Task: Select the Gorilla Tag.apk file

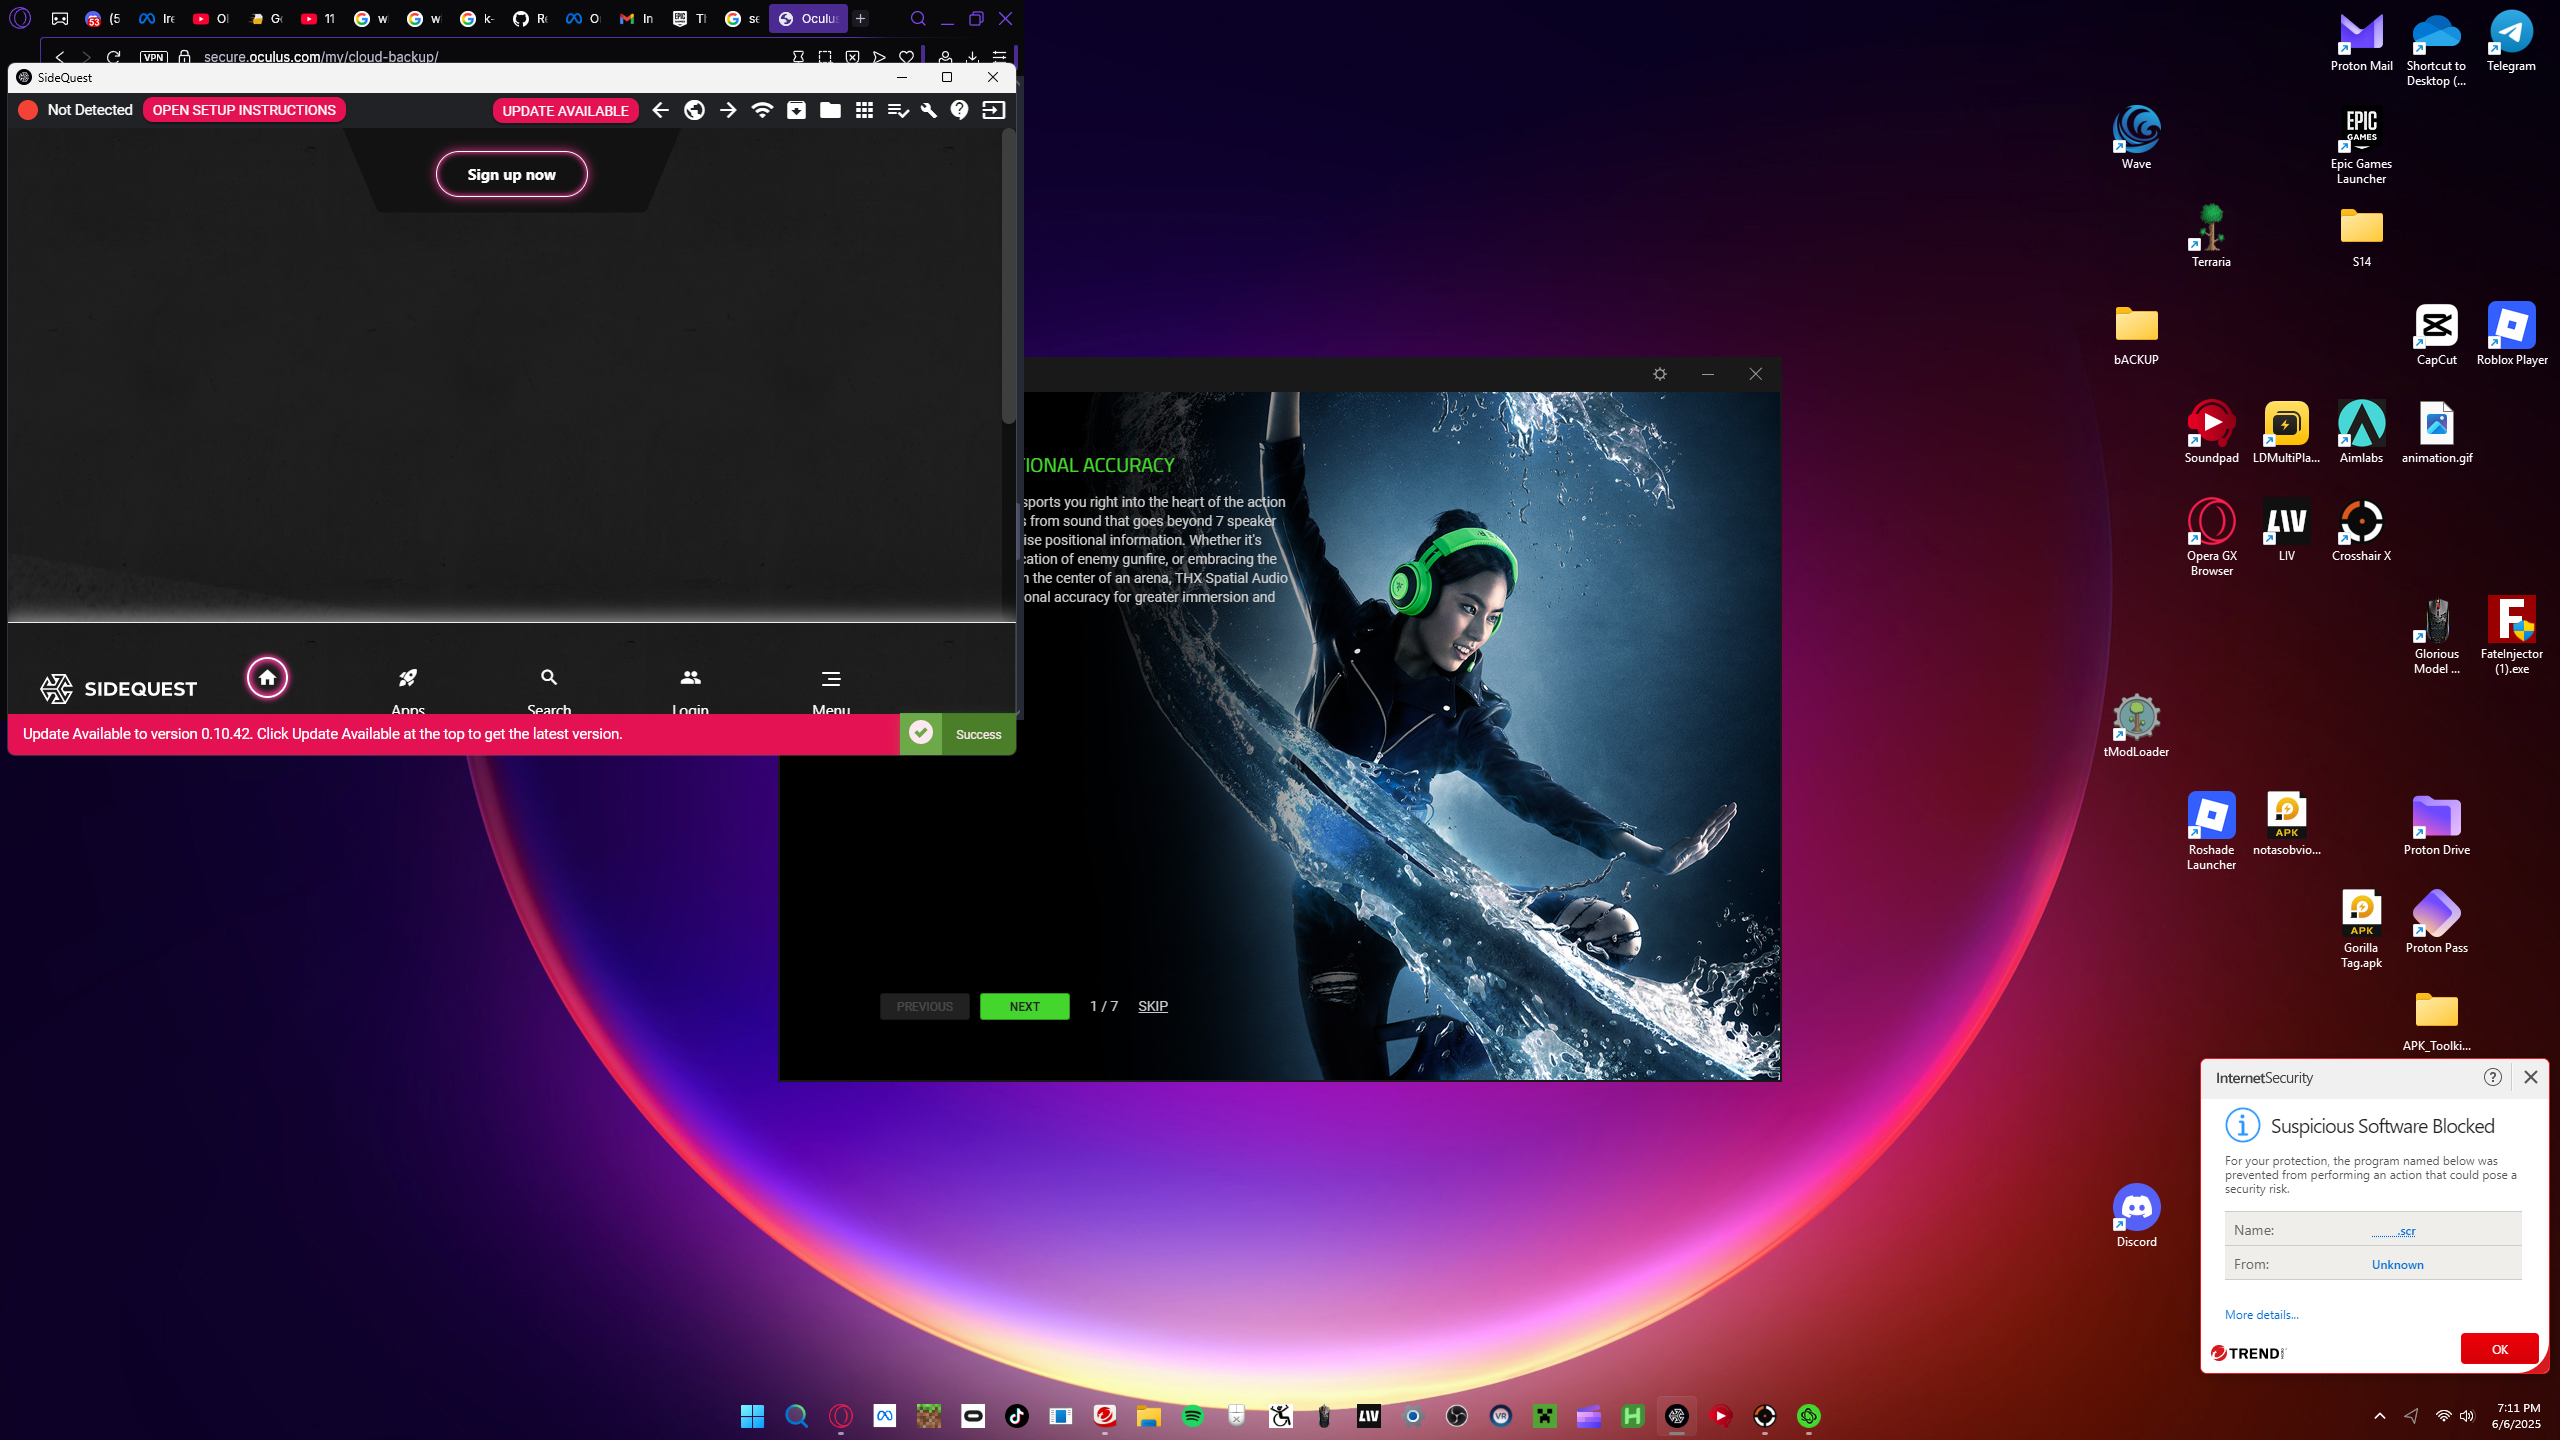Action: click(2361, 931)
